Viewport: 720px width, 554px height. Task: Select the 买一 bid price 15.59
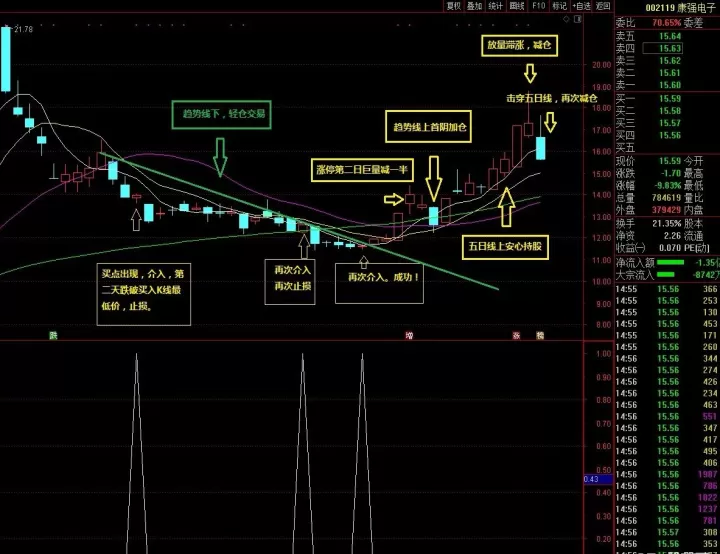click(670, 99)
